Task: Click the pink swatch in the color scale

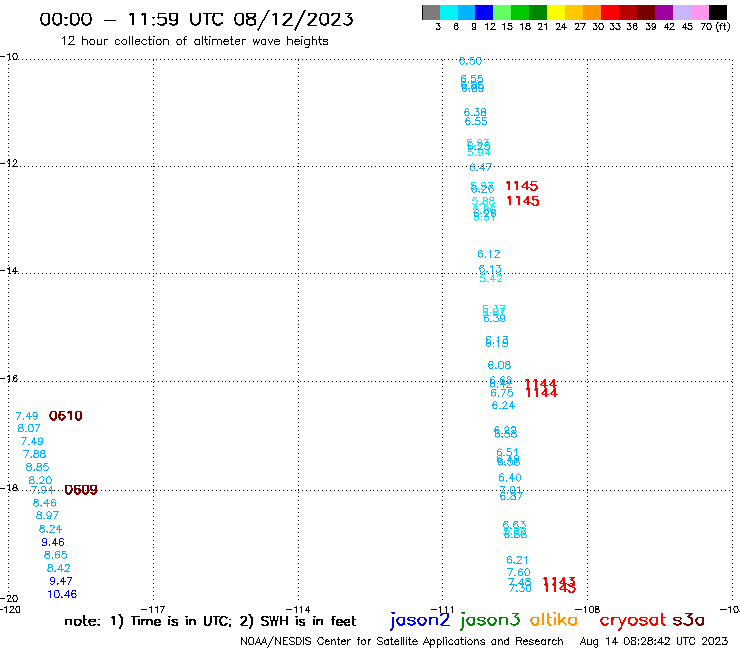Action: tap(699, 12)
